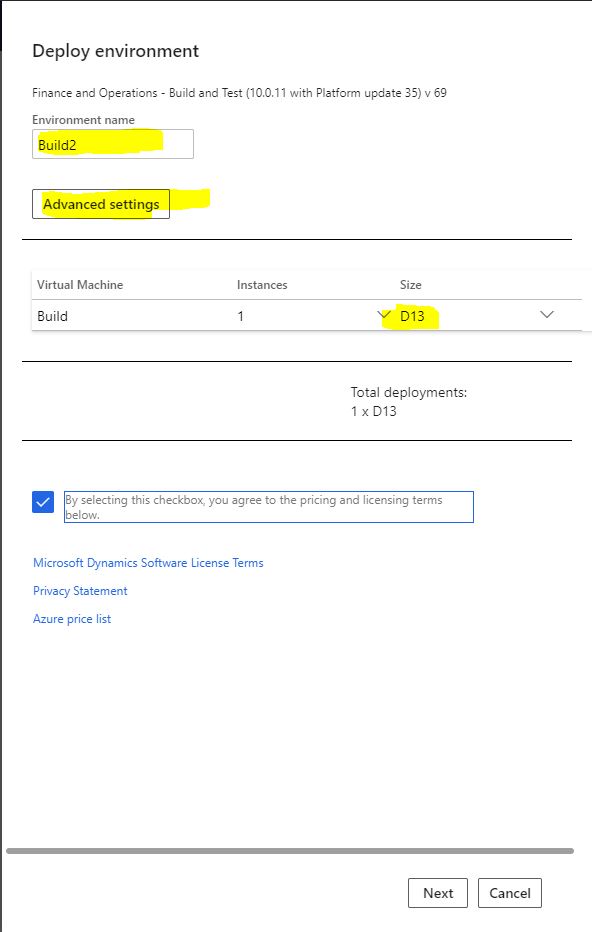The height and width of the screenshot is (932, 592).
Task: Click the Virtual Machine column header
Action: (80, 285)
